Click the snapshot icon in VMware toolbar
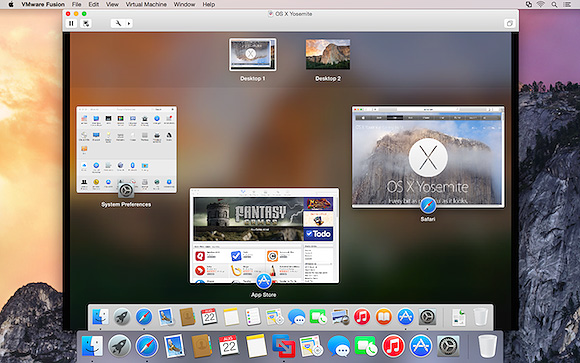 tap(86, 23)
